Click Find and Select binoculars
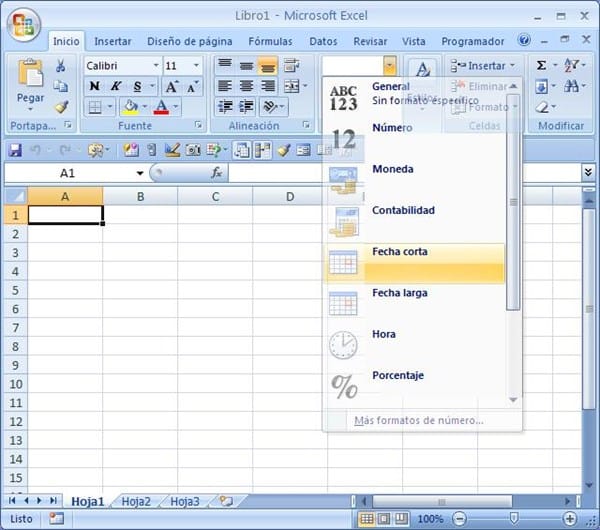This screenshot has width=600, height=530. pyautogui.click(x=571, y=86)
